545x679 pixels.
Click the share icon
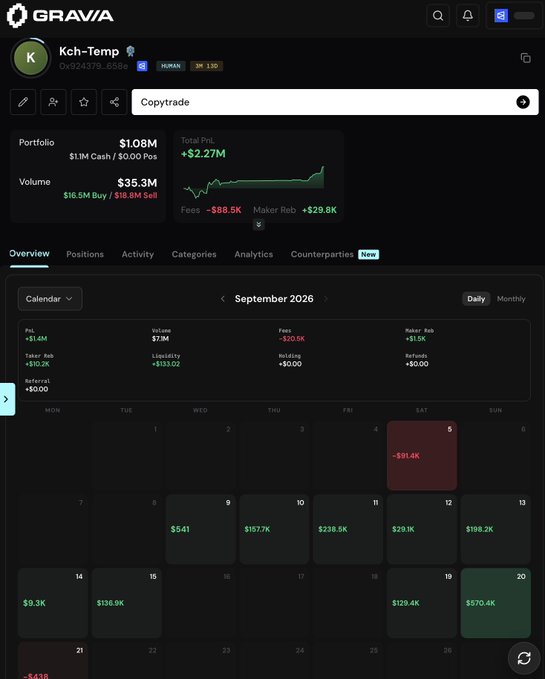click(114, 102)
